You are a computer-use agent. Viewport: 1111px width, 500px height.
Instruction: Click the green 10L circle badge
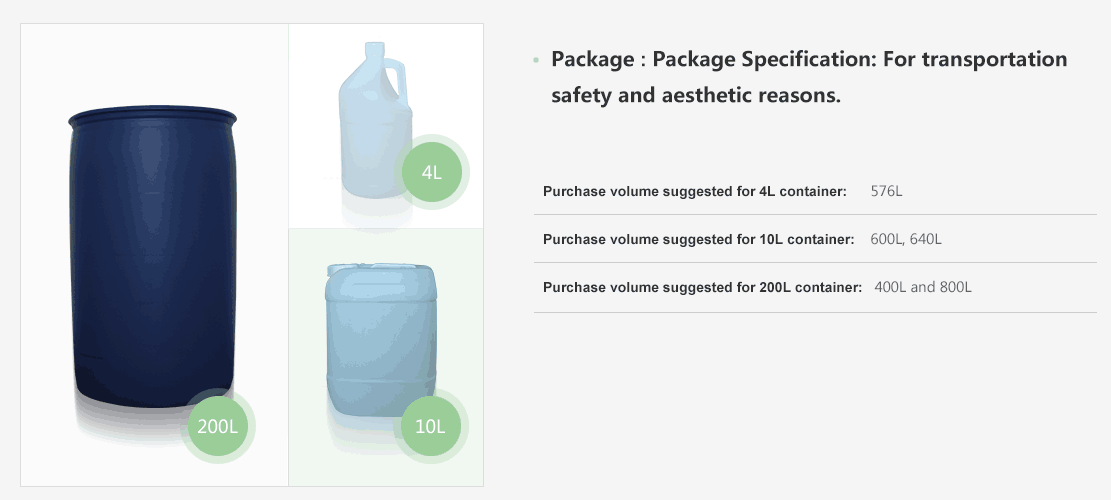point(429,426)
